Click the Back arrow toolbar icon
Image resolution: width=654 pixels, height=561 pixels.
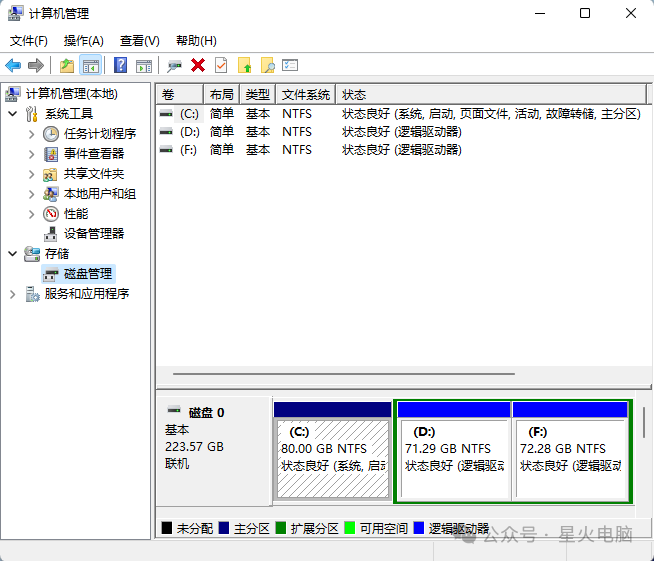(x=13, y=65)
